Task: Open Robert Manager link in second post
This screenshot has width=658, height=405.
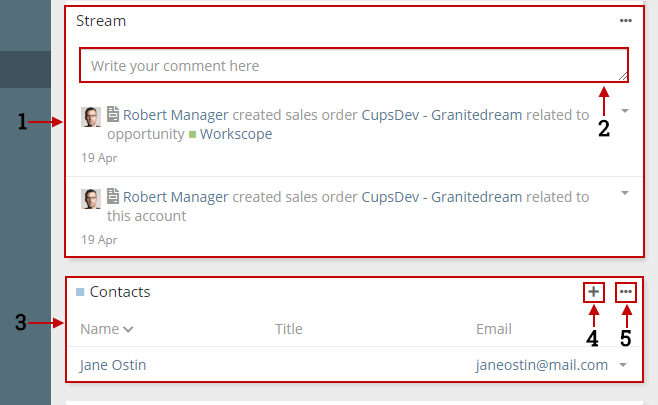Action: point(175,196)
